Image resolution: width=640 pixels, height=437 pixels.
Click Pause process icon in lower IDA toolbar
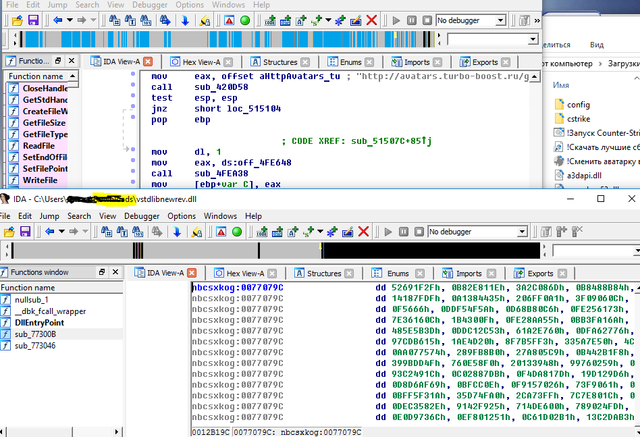(x=403, y=232)
